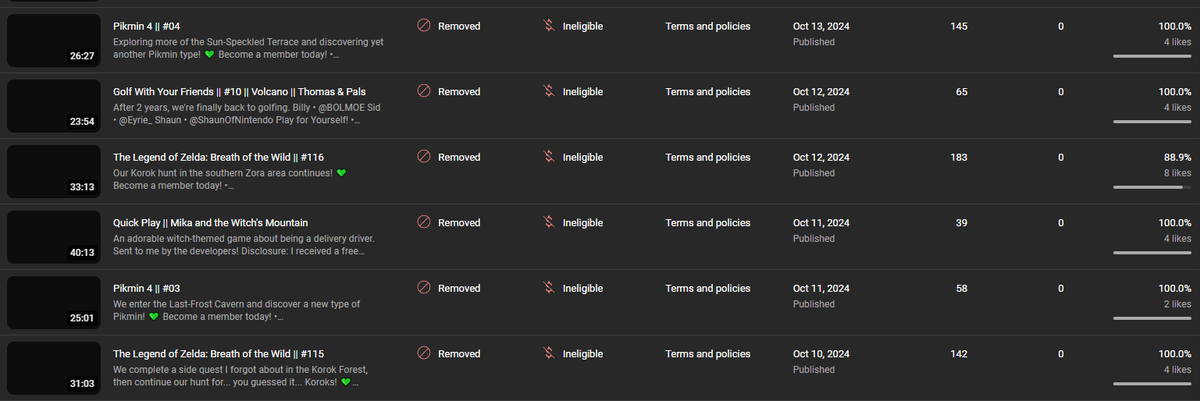
Task: Click the Ineligible monetization icon for Pikmin 4 #04
Action: tap(548, 26)
